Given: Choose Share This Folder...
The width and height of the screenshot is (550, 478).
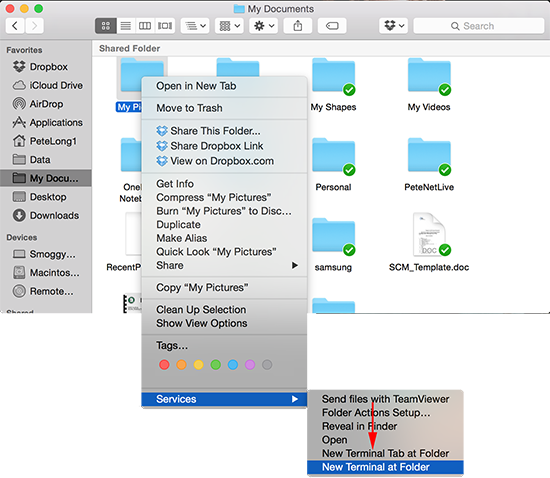Looking at the screenshot, I should pos(224,131).
